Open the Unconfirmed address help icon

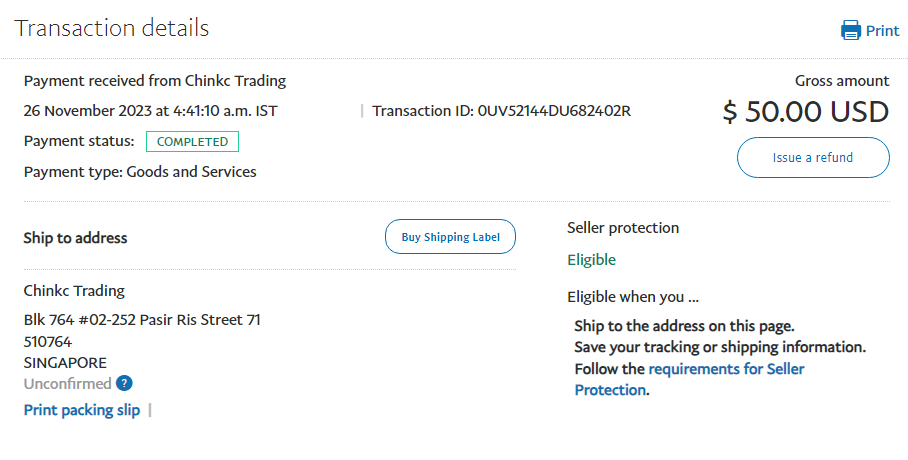point(124,383)
